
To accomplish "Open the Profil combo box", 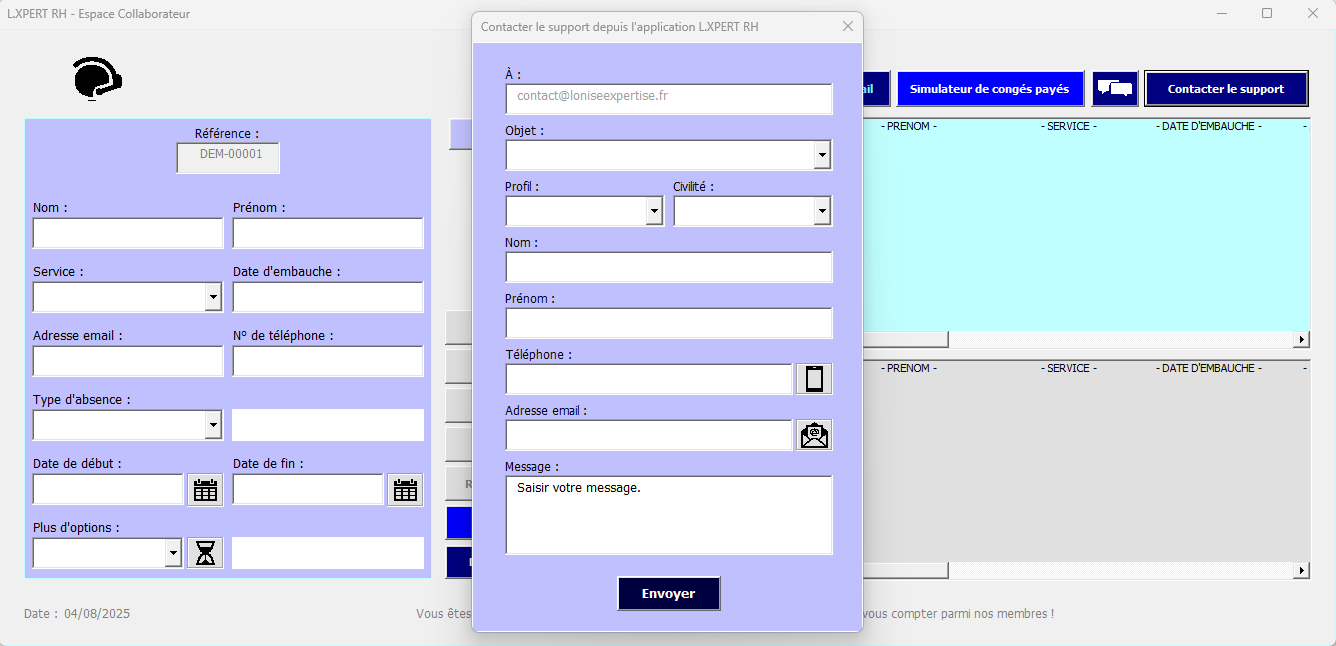I will 654,211.
